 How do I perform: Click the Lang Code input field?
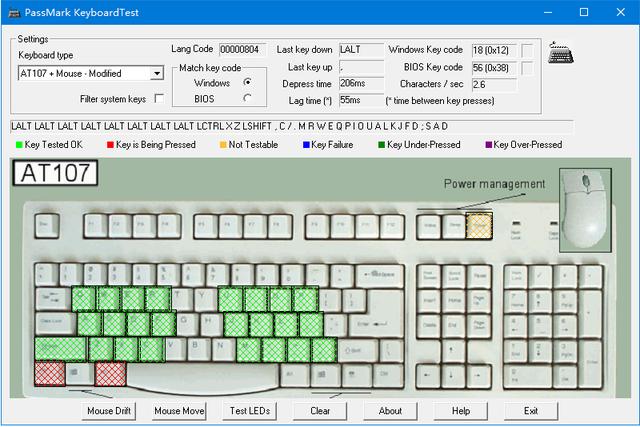pos(242,50)
